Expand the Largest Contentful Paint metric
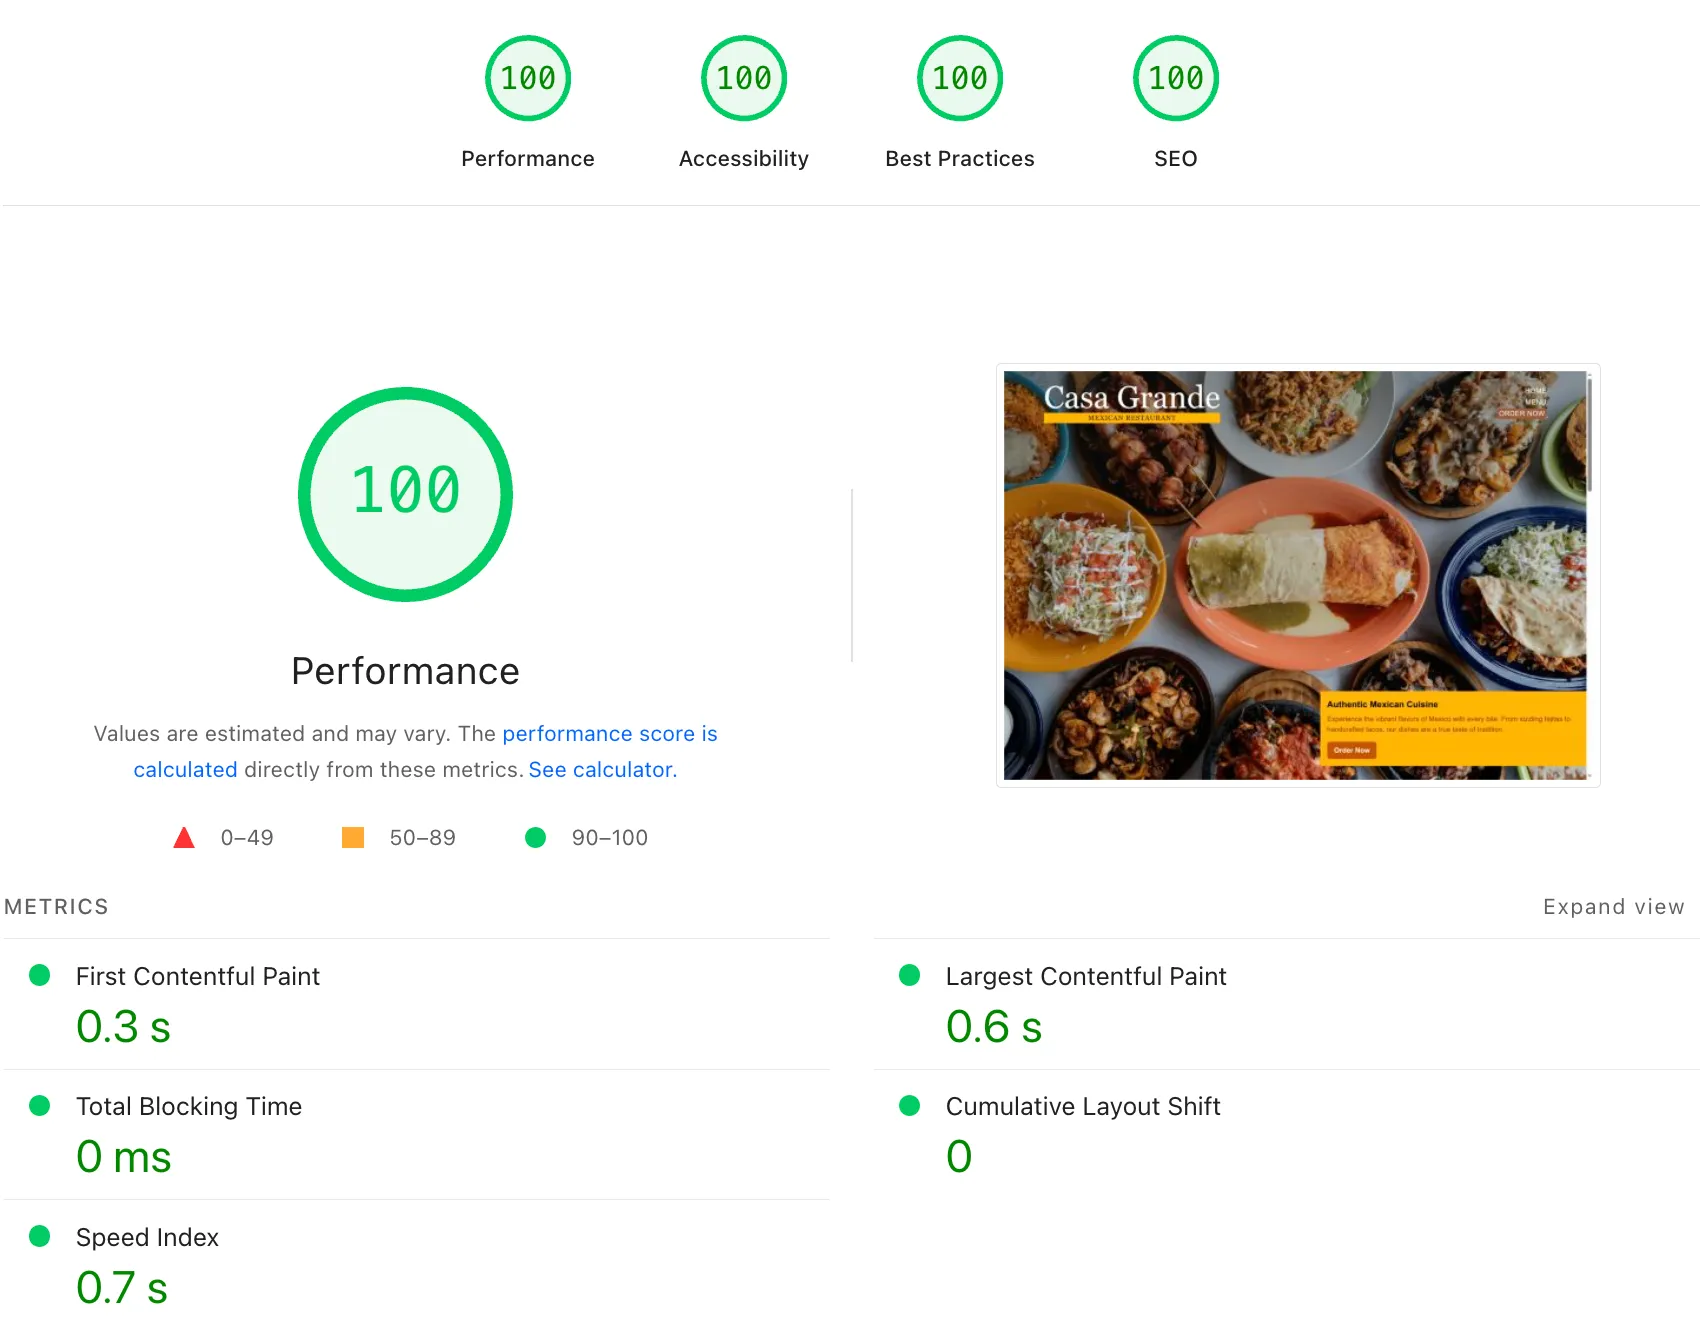 point(1287,1004)
